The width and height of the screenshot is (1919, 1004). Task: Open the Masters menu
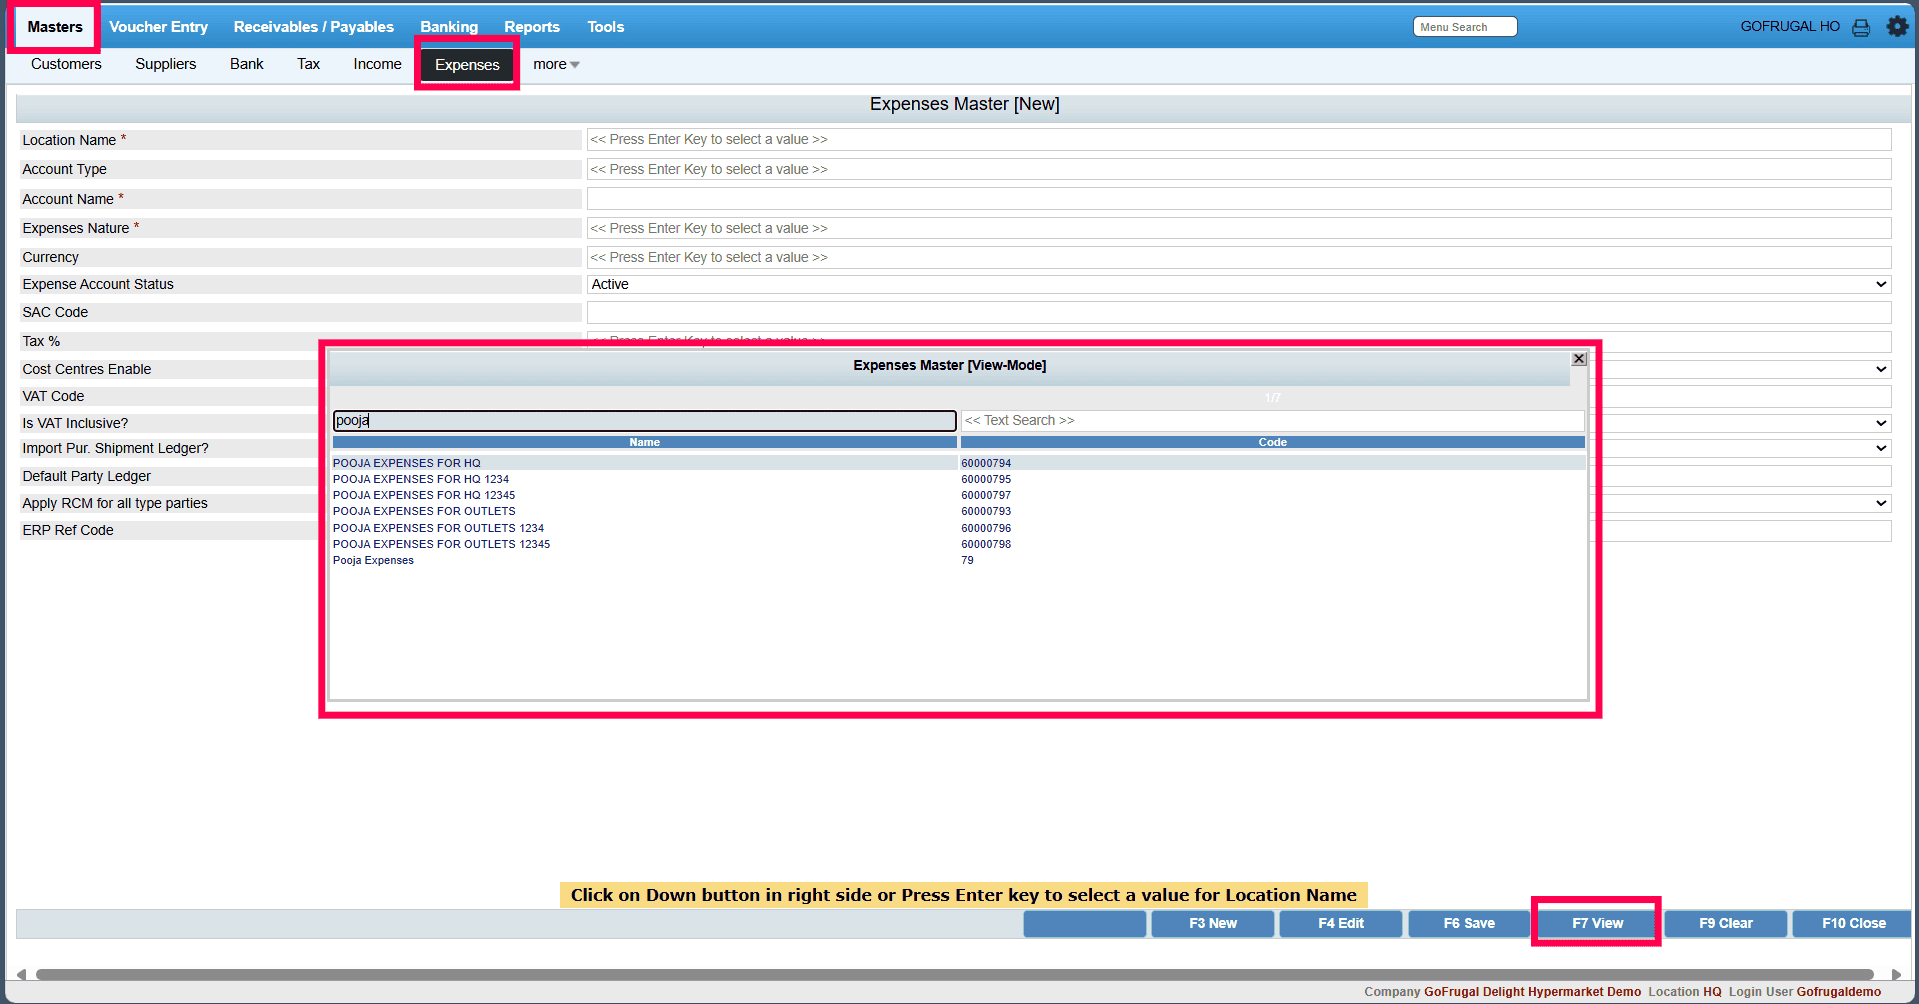coord(55,27)
